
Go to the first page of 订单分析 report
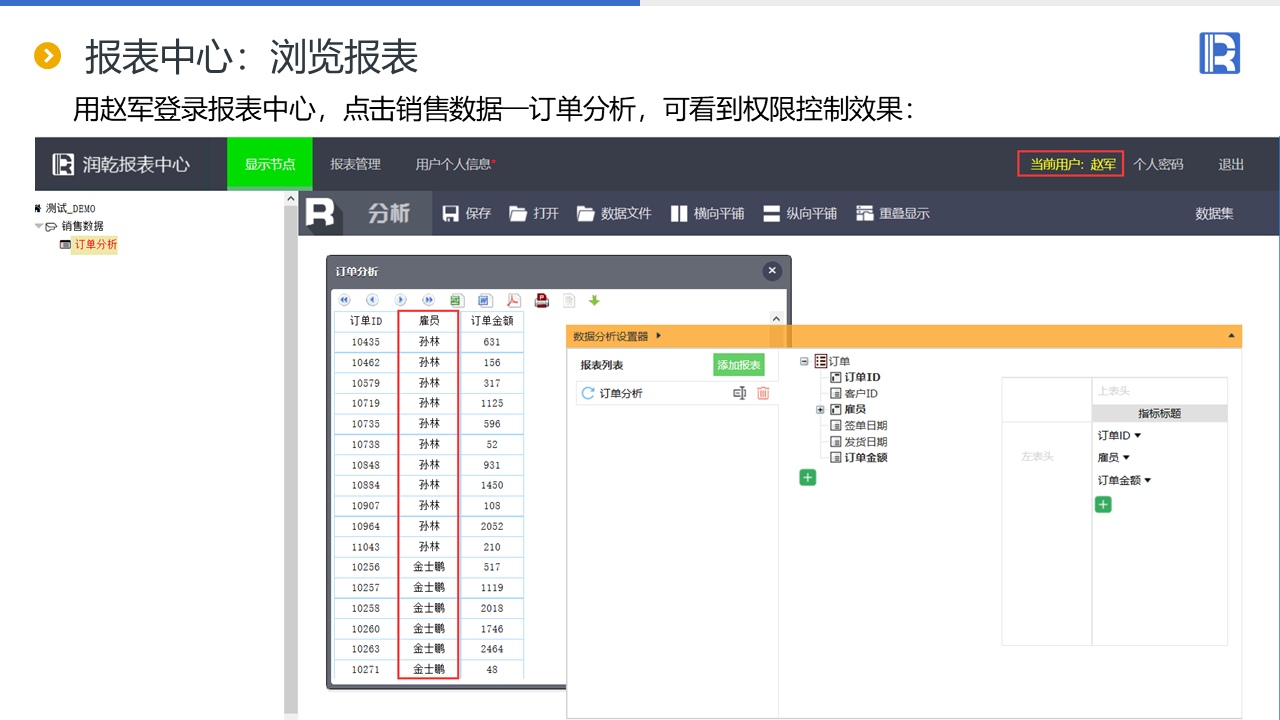[x=345, y=300]
